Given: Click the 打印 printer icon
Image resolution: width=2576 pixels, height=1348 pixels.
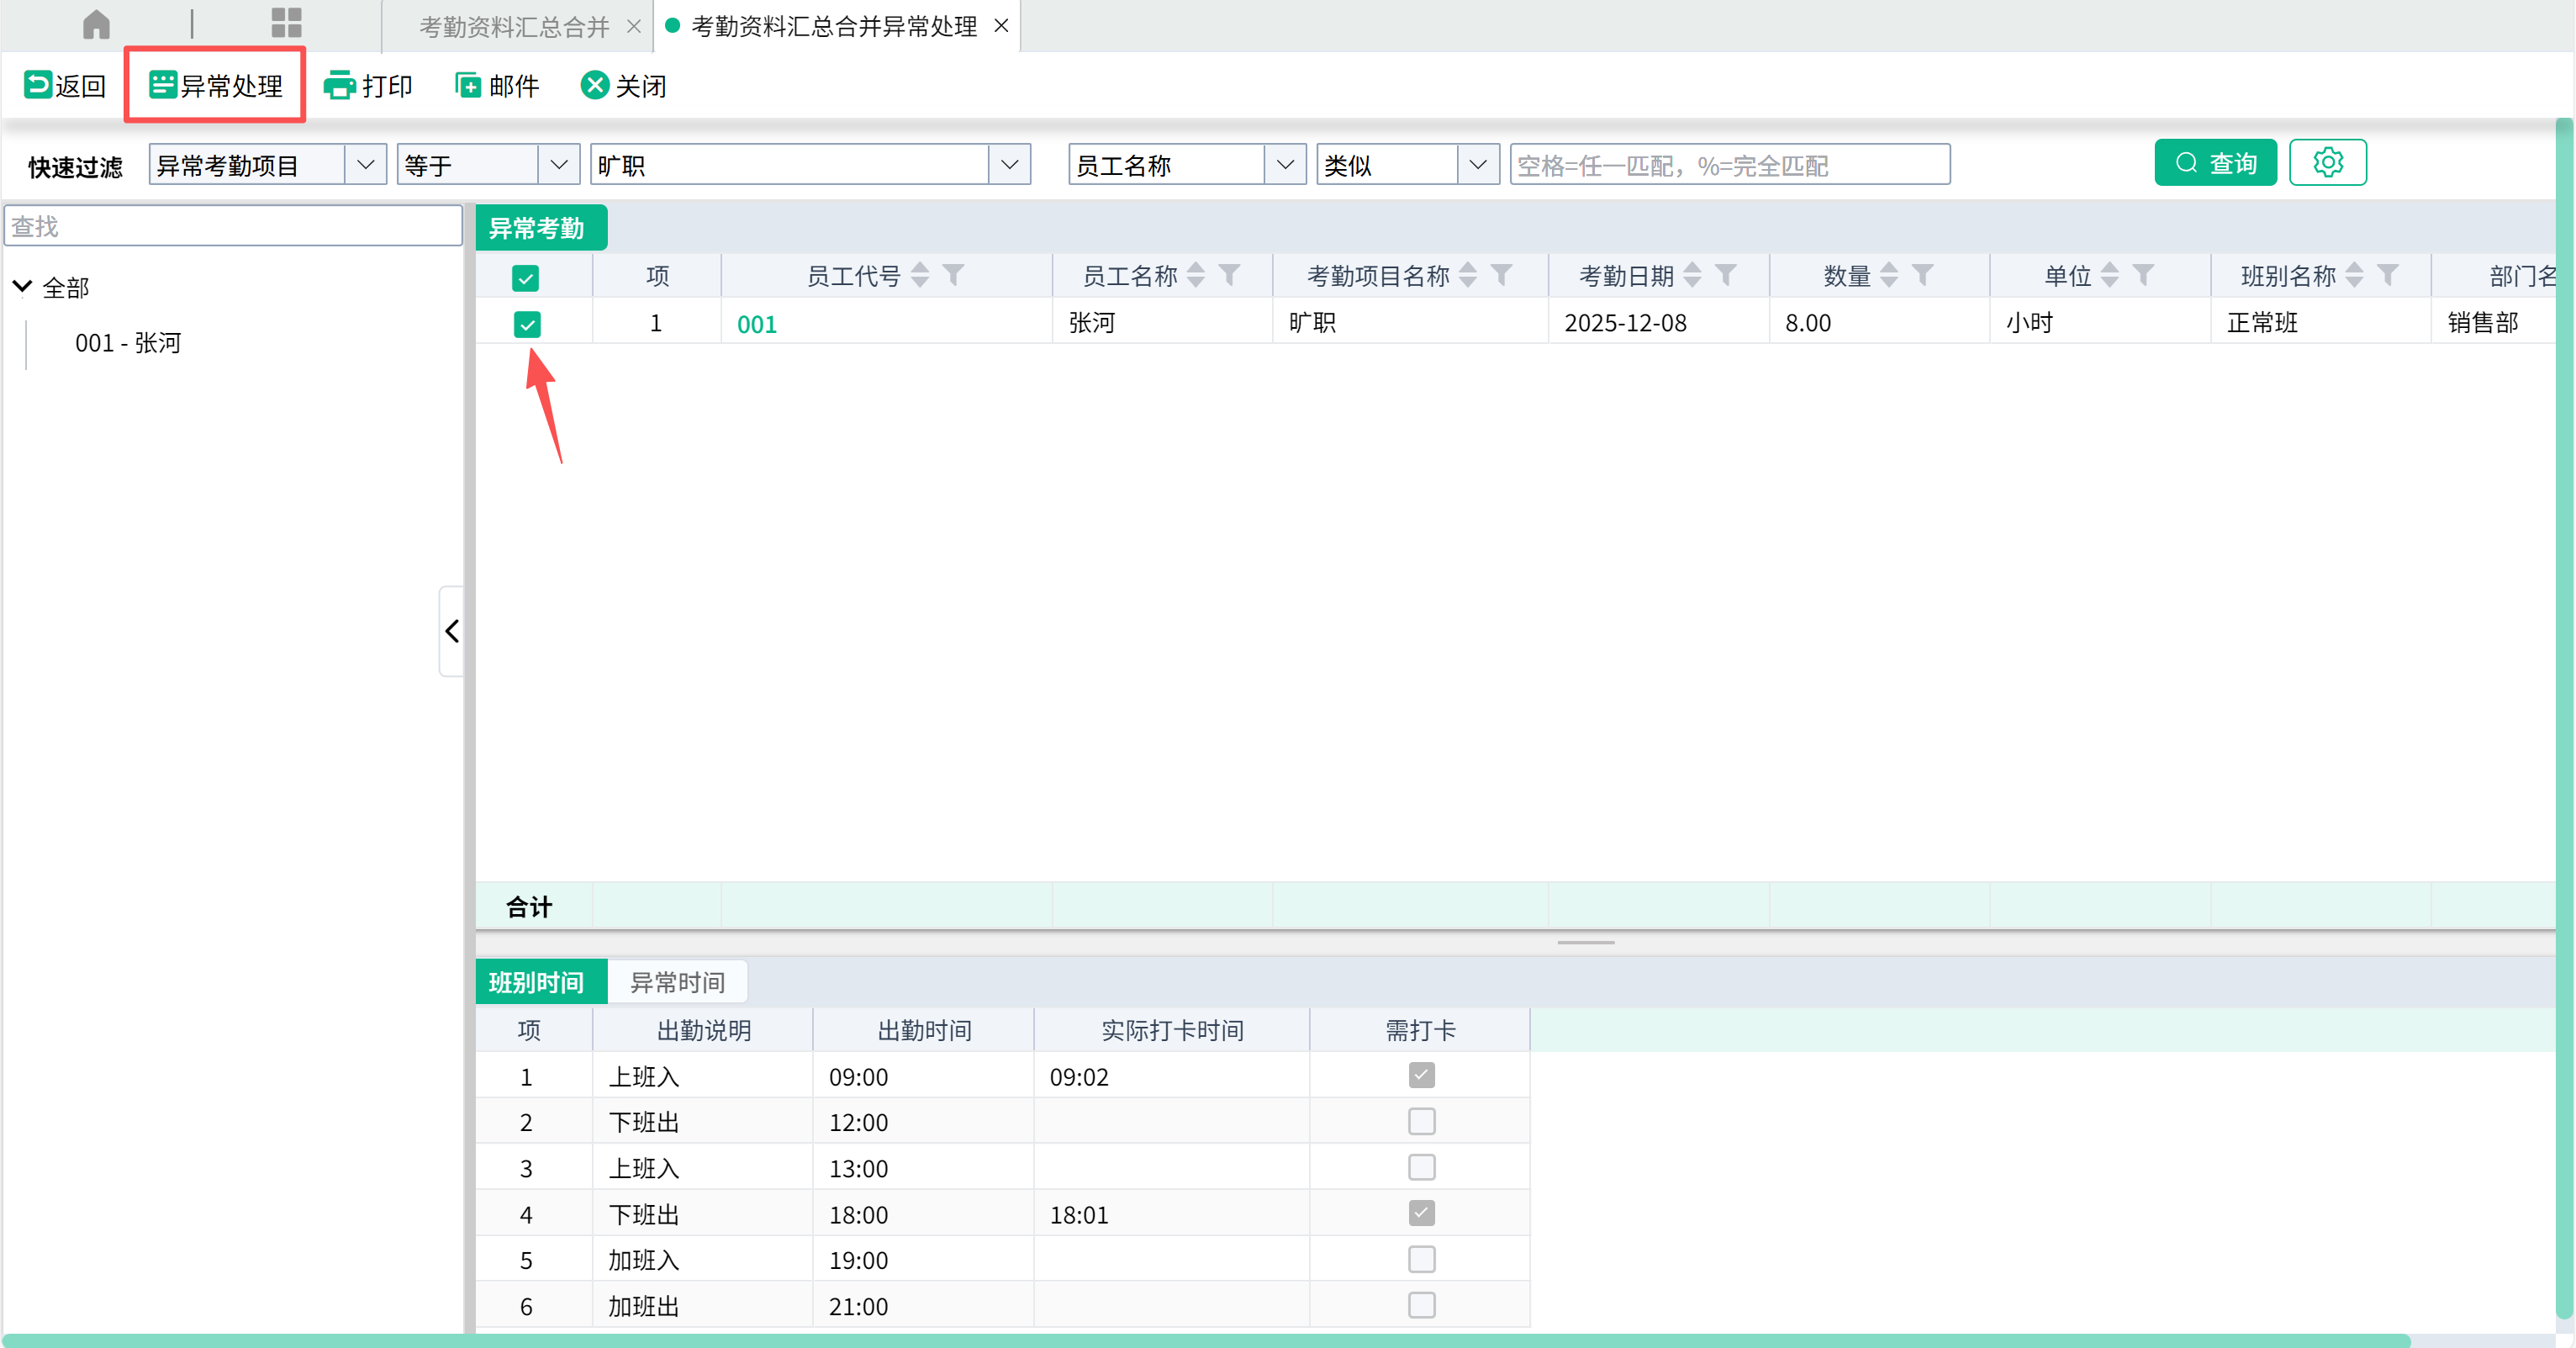Looking at the screenshot, I should click(x=339, y=85).
